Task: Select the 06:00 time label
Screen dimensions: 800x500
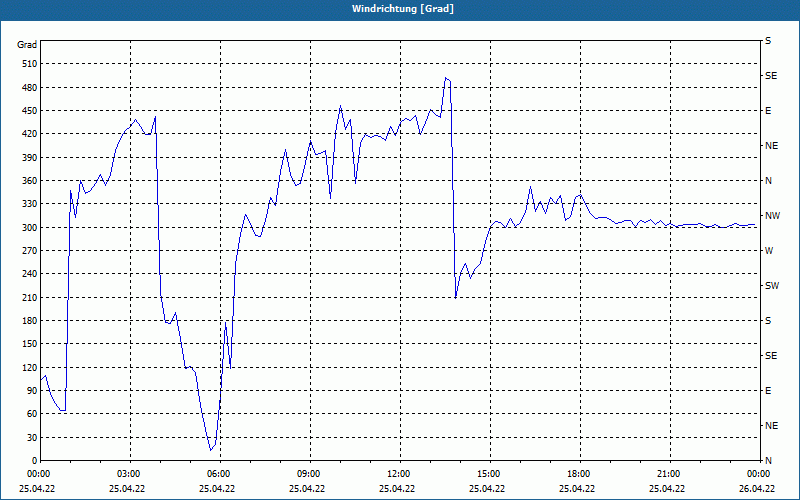Action: [220, 474]
